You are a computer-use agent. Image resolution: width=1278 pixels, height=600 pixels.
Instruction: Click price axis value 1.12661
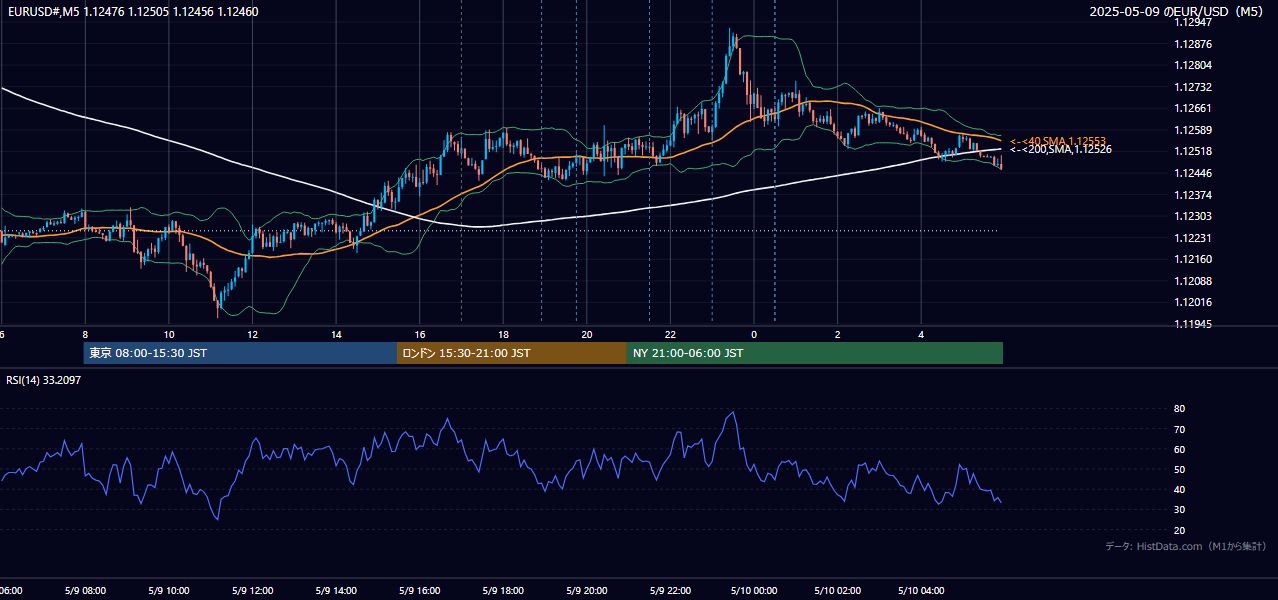[1192, 108]
